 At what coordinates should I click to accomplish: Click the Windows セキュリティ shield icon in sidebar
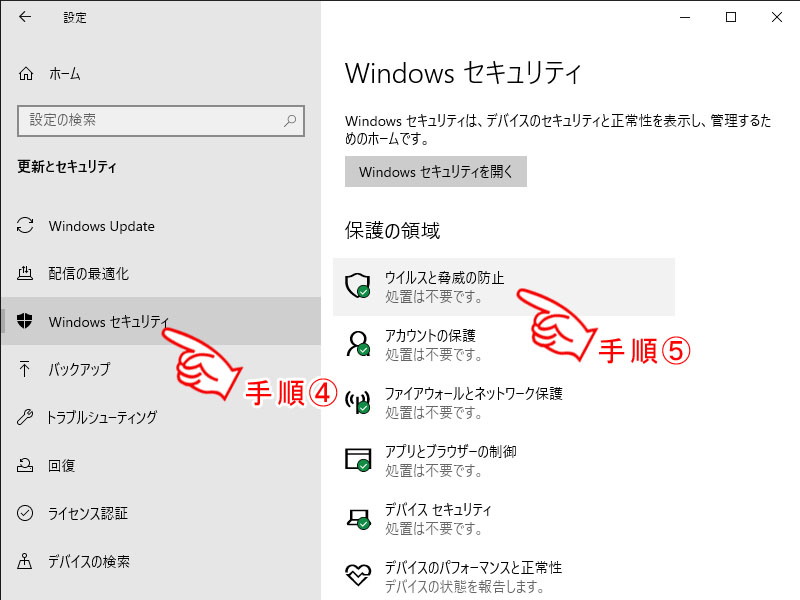point(24,321)
